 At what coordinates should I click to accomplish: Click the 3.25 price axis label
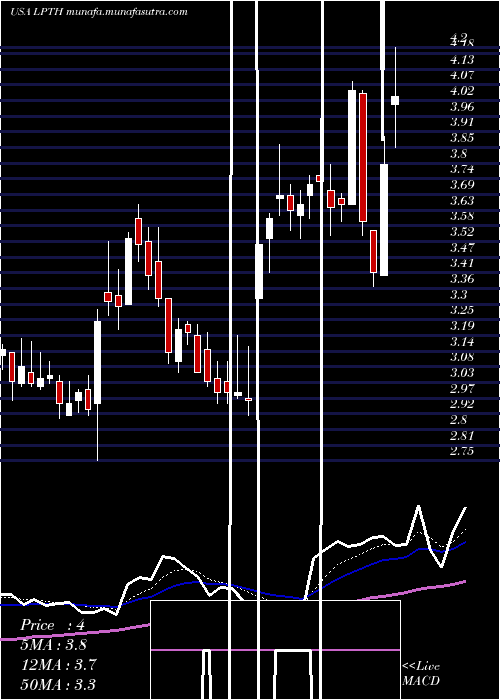coord(462,310)
